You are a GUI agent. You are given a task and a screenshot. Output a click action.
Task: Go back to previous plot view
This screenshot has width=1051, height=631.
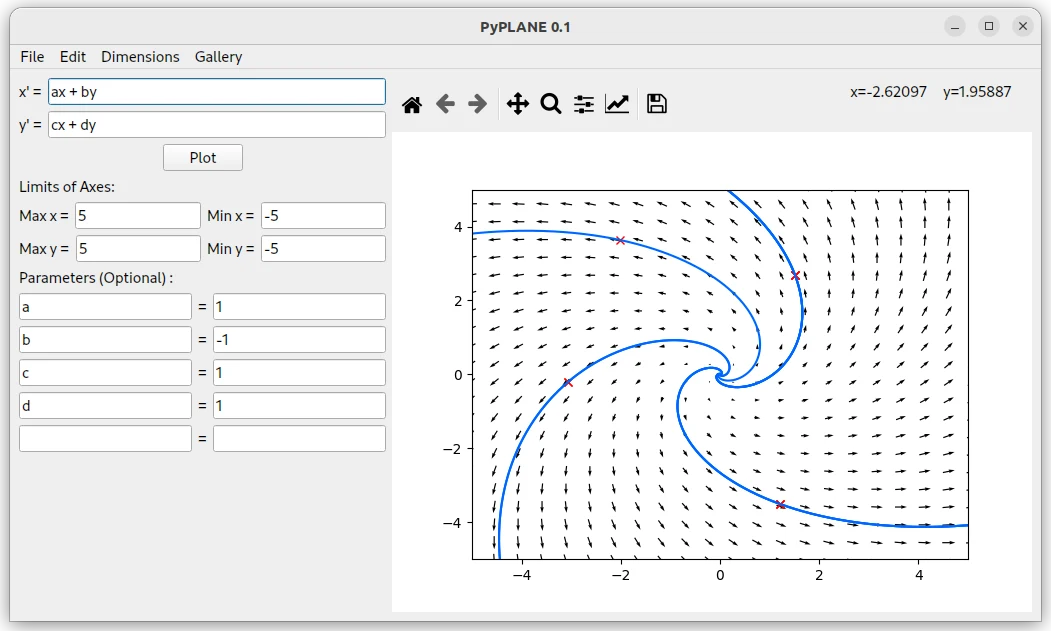tap(445, 104)
